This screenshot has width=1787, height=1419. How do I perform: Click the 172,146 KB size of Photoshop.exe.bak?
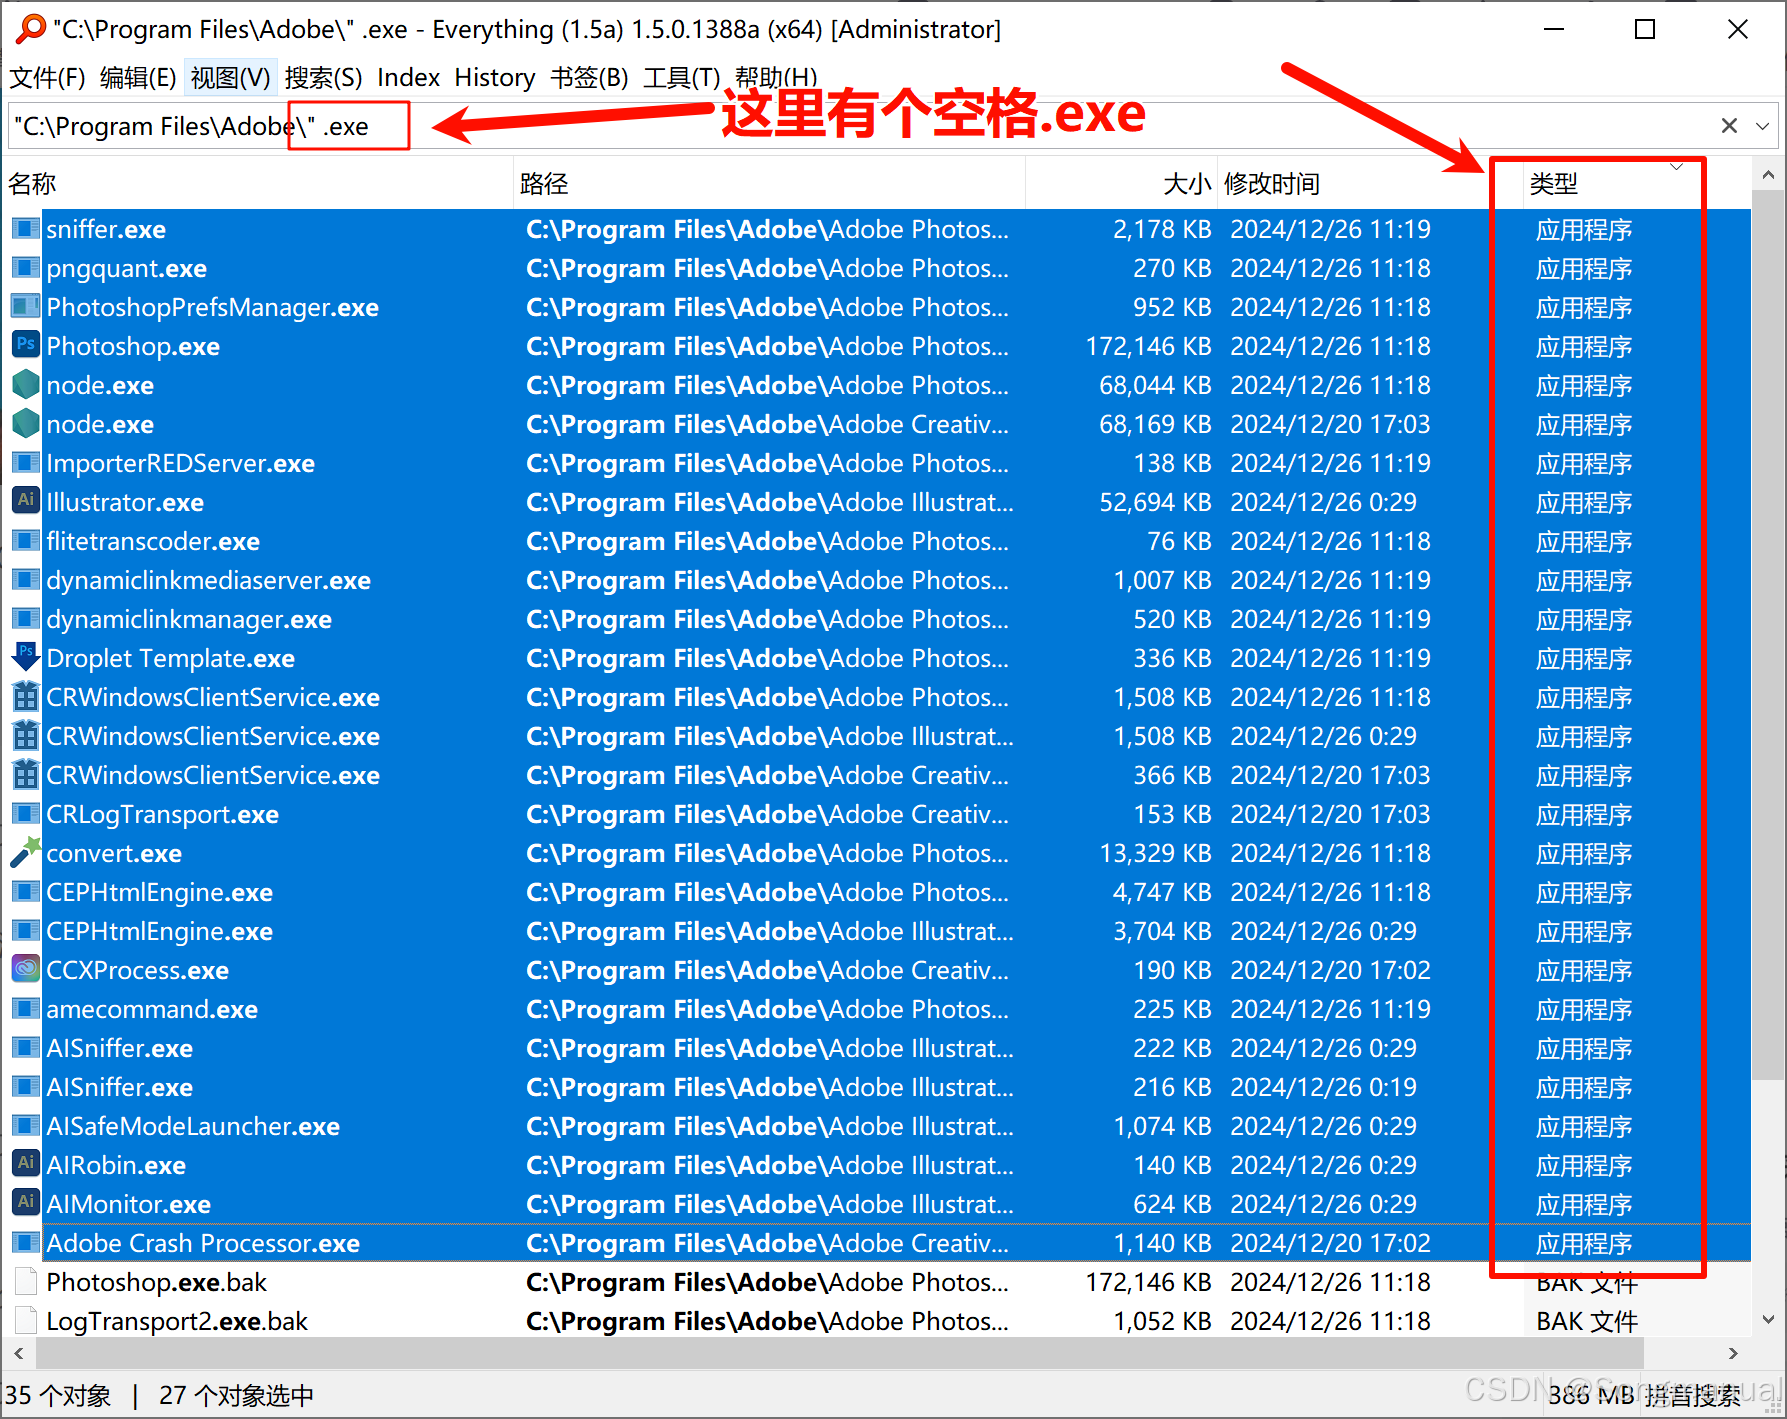[1148, 1282]
